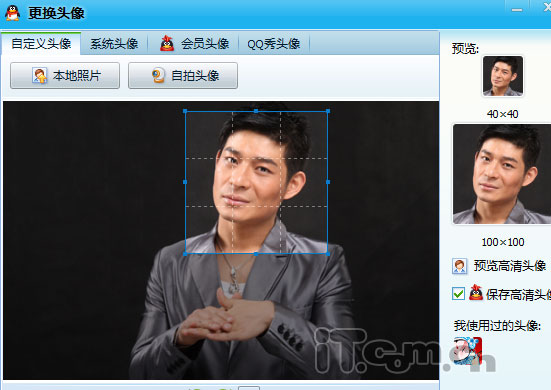Click the 更换头像 window title

coord(56,13)
